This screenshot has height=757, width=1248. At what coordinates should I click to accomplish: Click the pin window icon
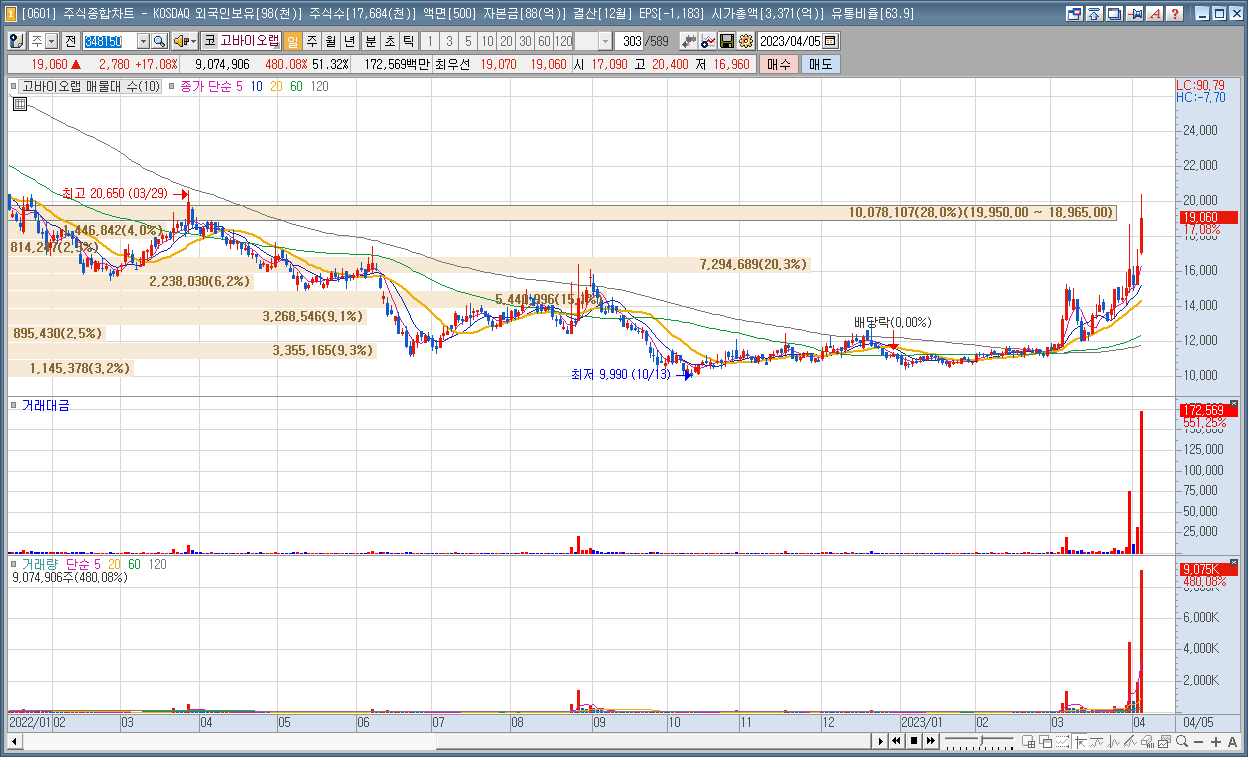(x=1134, y=14)
